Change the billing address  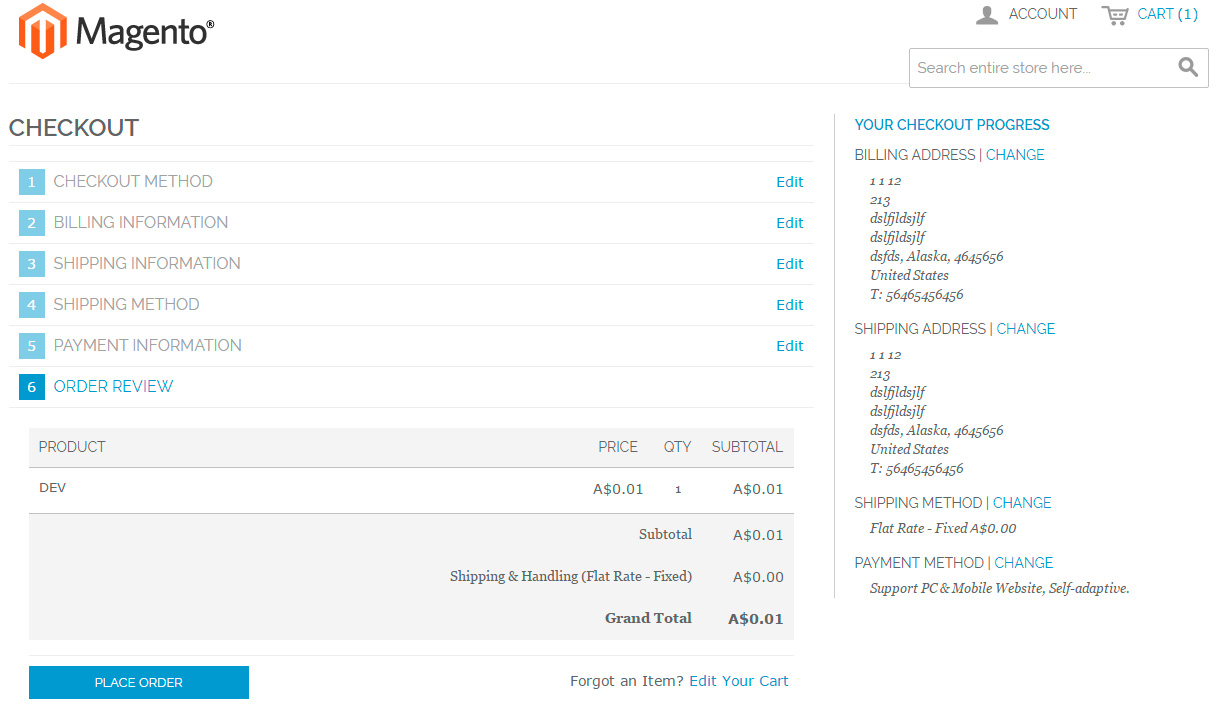coord(1015,155)
